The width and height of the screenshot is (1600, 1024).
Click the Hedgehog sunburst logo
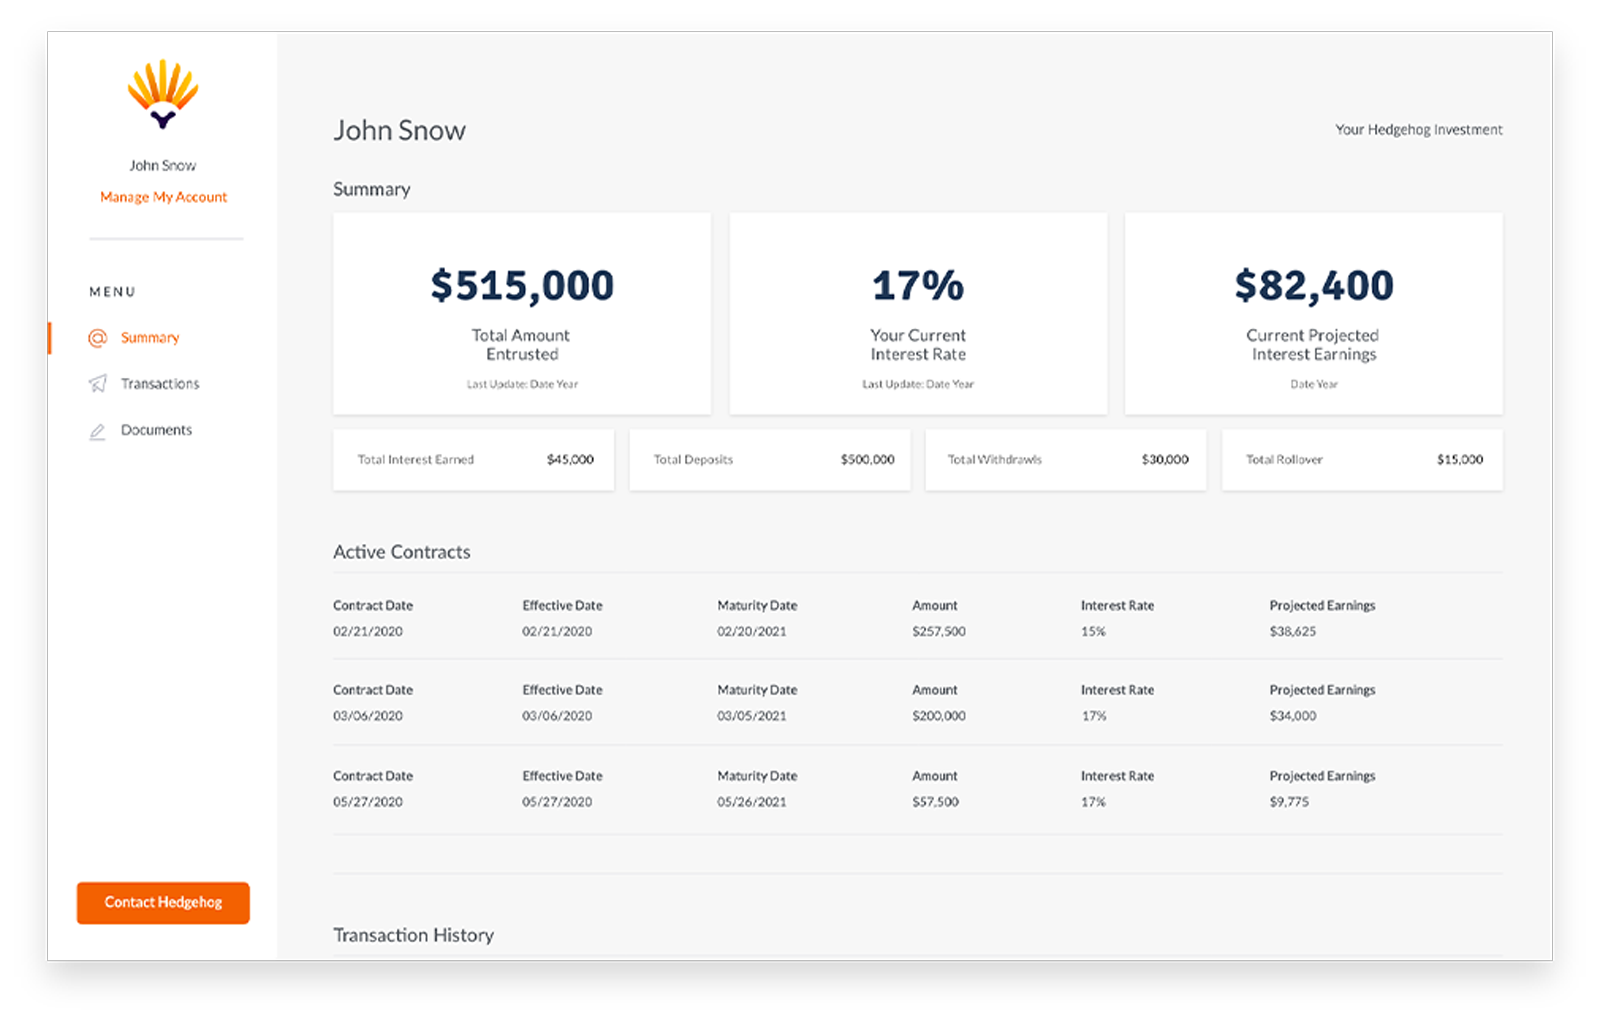161,93
